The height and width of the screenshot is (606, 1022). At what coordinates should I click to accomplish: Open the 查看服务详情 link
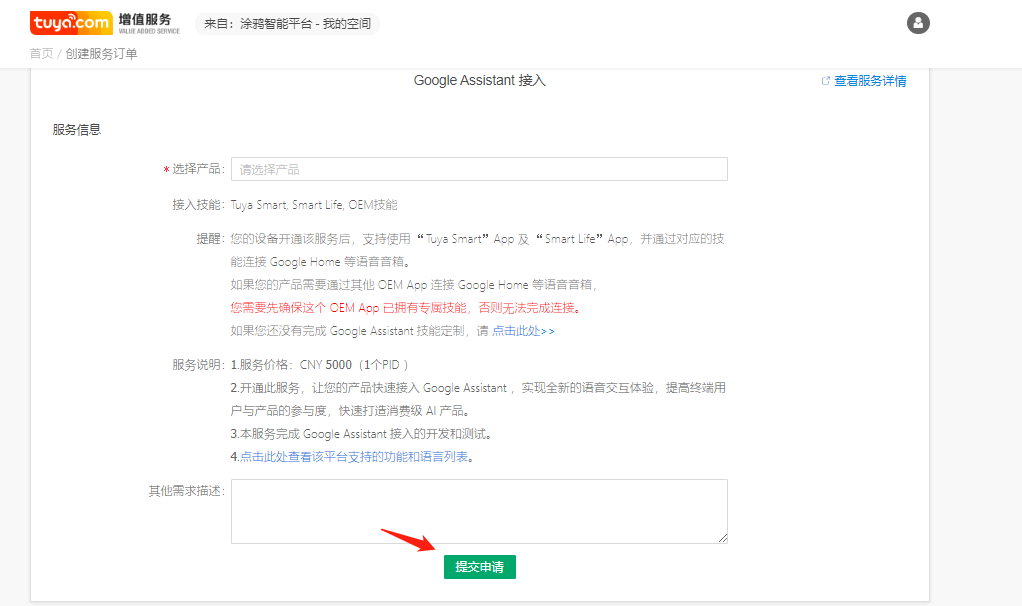[869, 81]
